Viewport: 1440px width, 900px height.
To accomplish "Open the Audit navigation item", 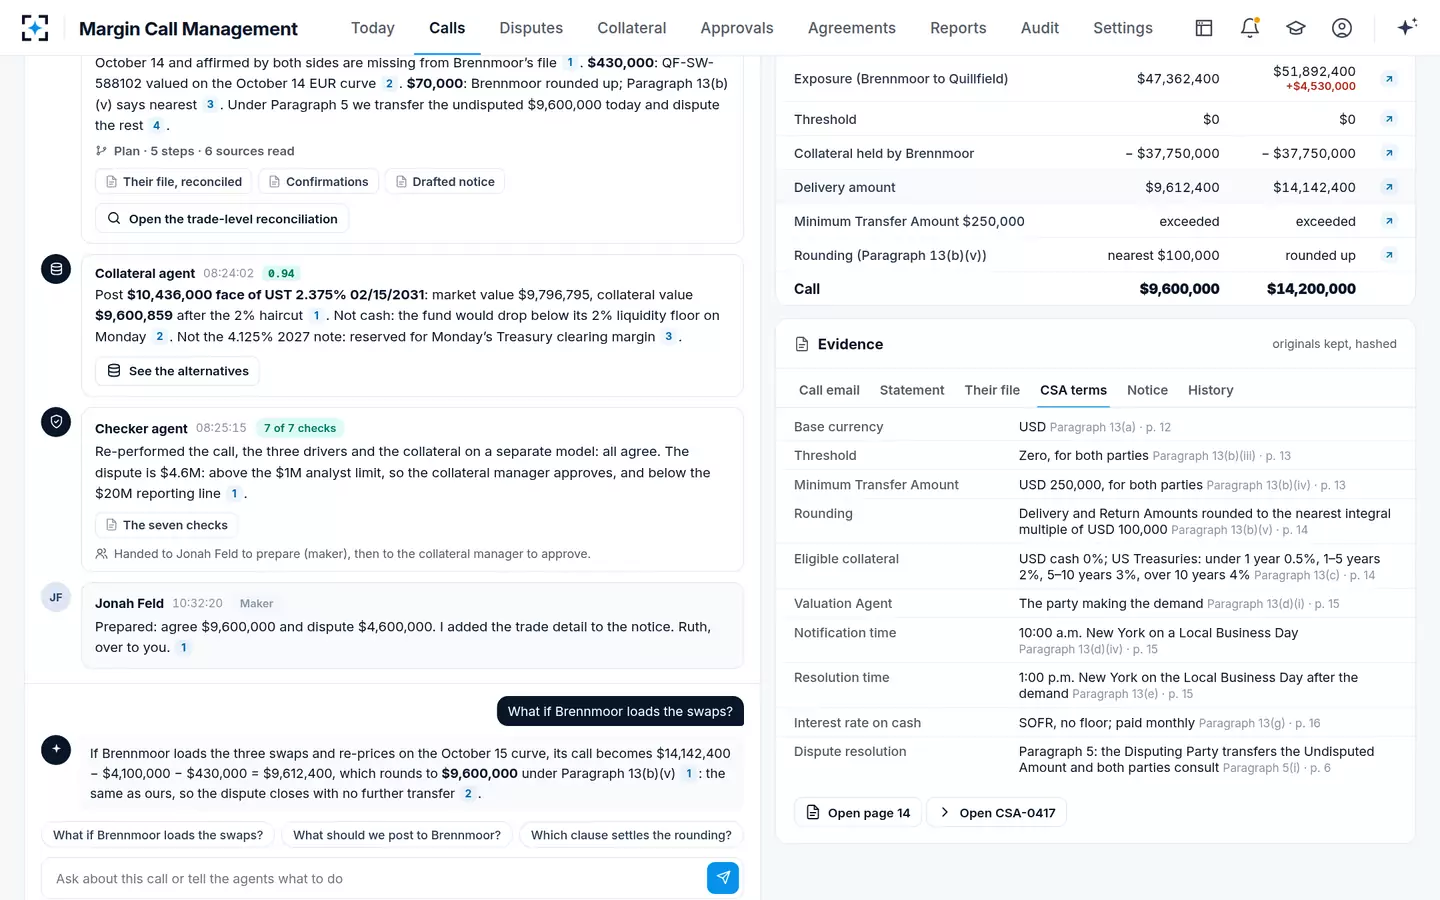I will click(1040, 28).
